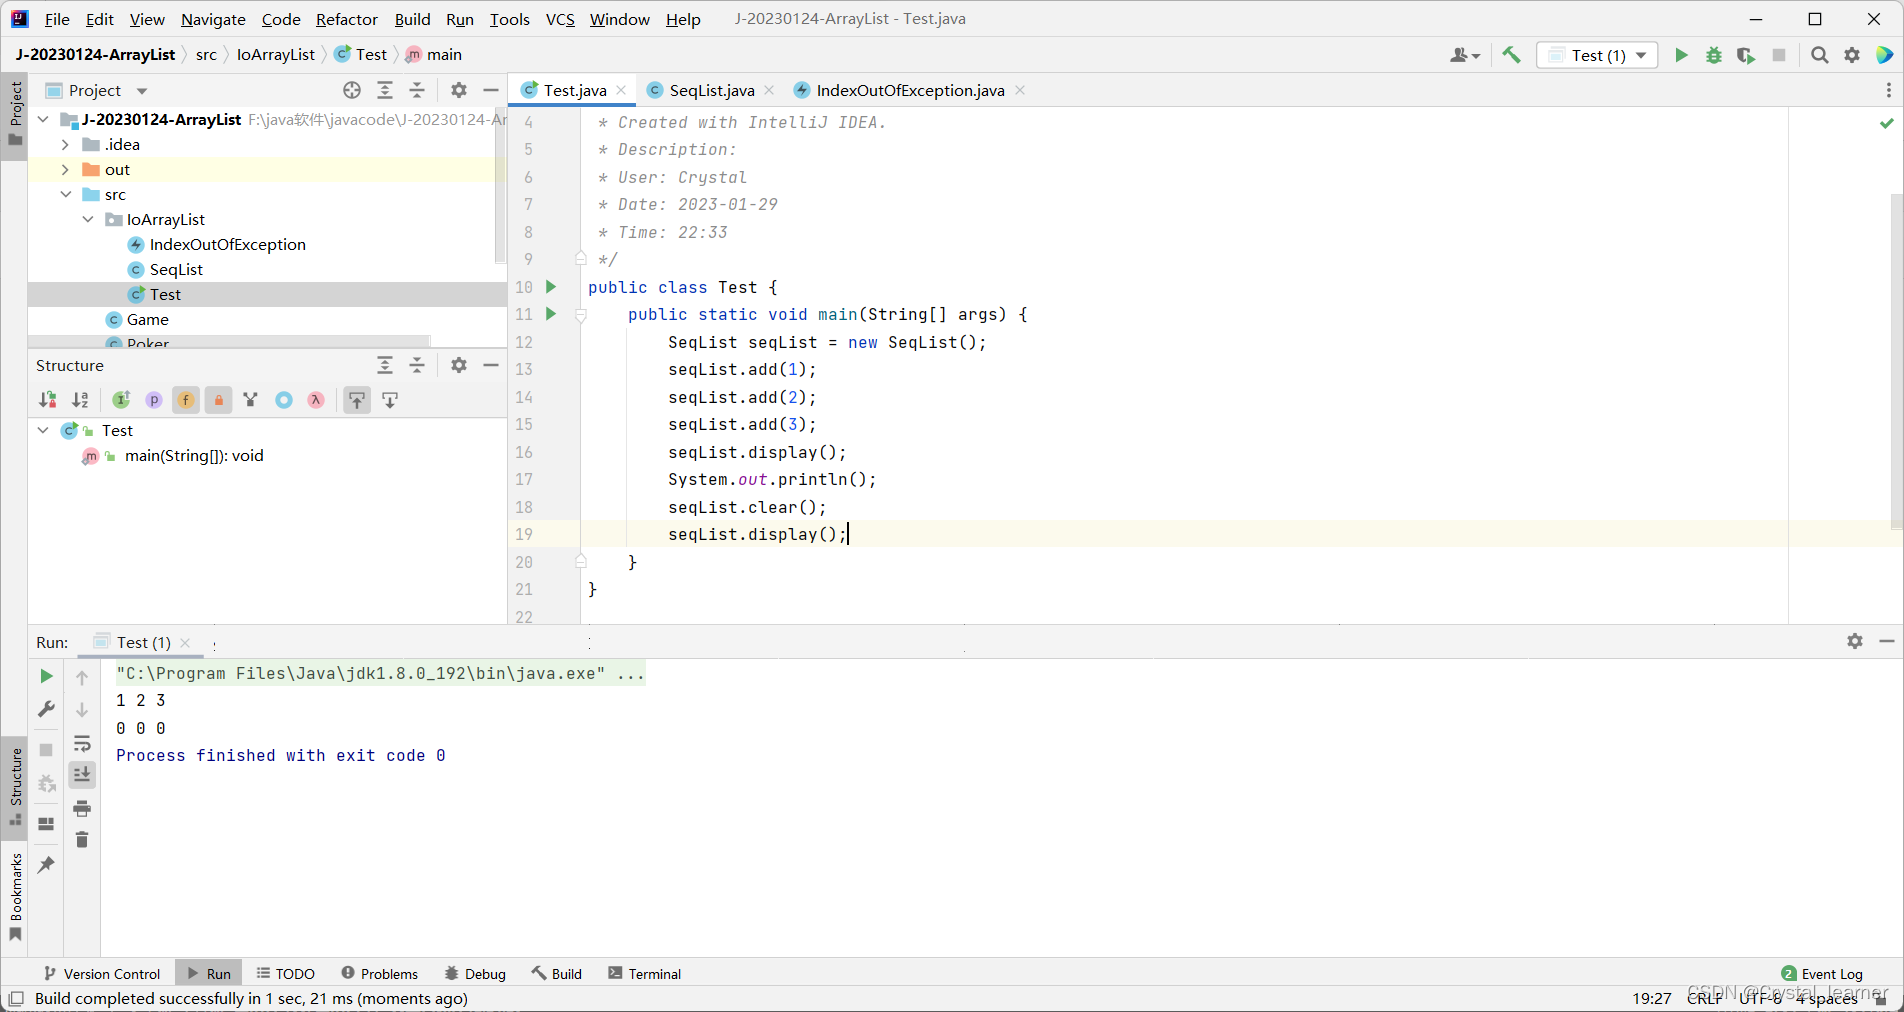Open editor tabs more options menu
This screenshot has width=1904, height=1012.
pos(1888,90)
